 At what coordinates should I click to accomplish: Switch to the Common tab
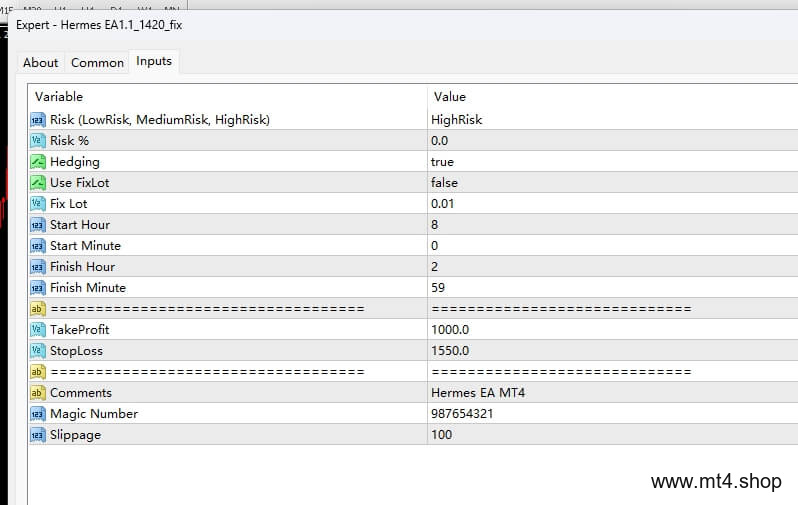coord(97,63)
